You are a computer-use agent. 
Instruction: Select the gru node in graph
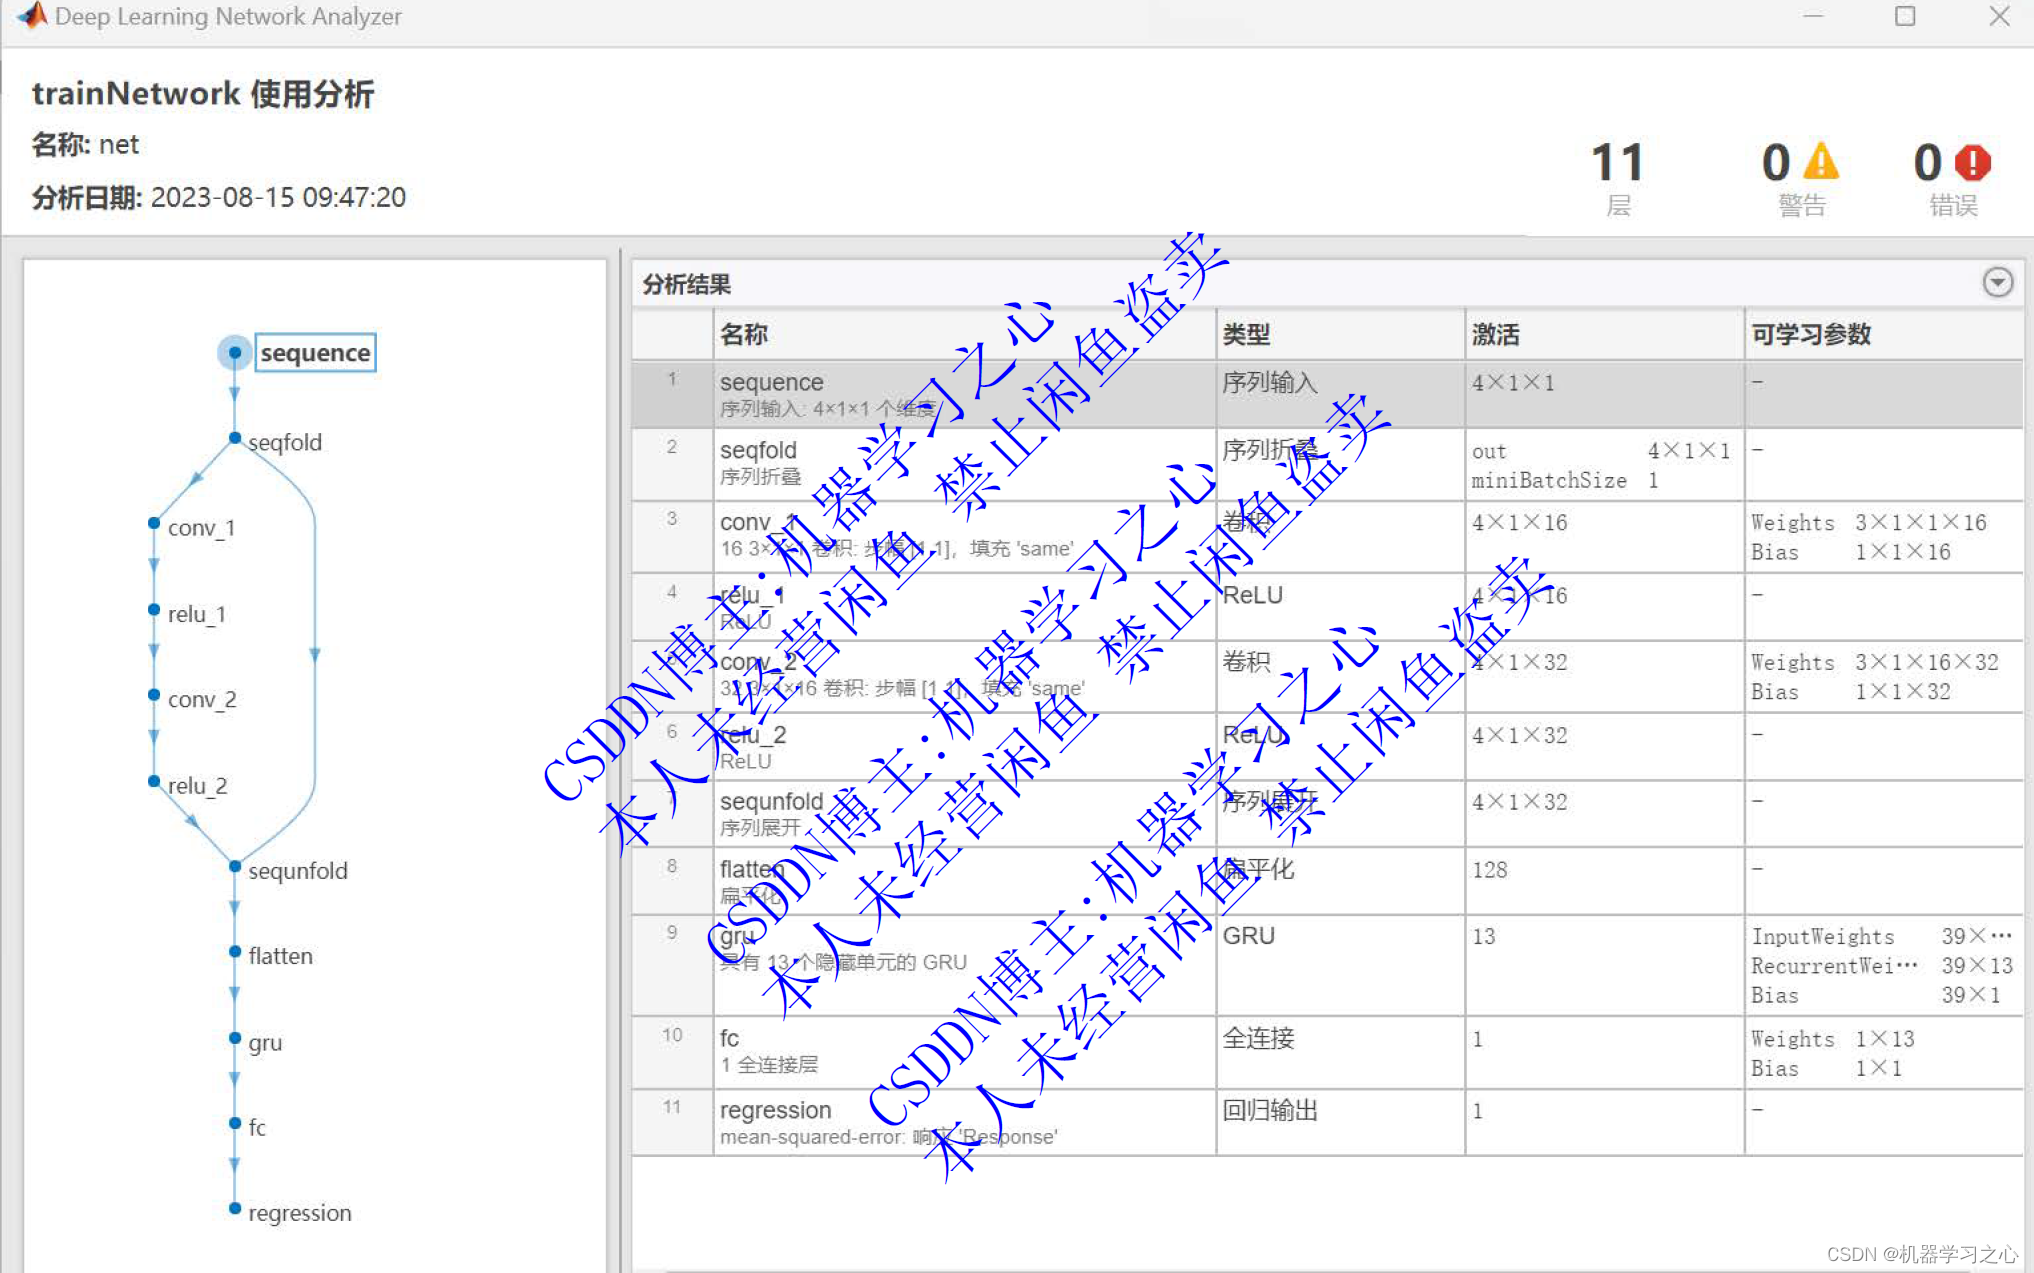pyautogui.click(x=235, y=1038)
